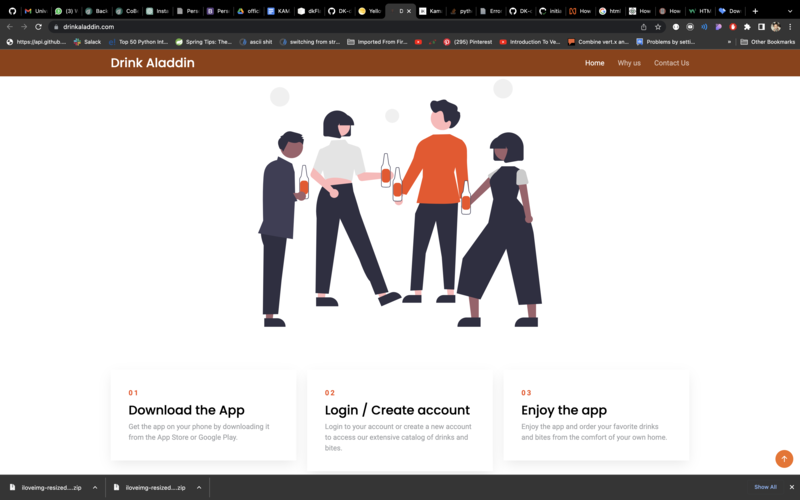
Task: Toggle the browser side panel icon
Action: (x=761, y=27)
